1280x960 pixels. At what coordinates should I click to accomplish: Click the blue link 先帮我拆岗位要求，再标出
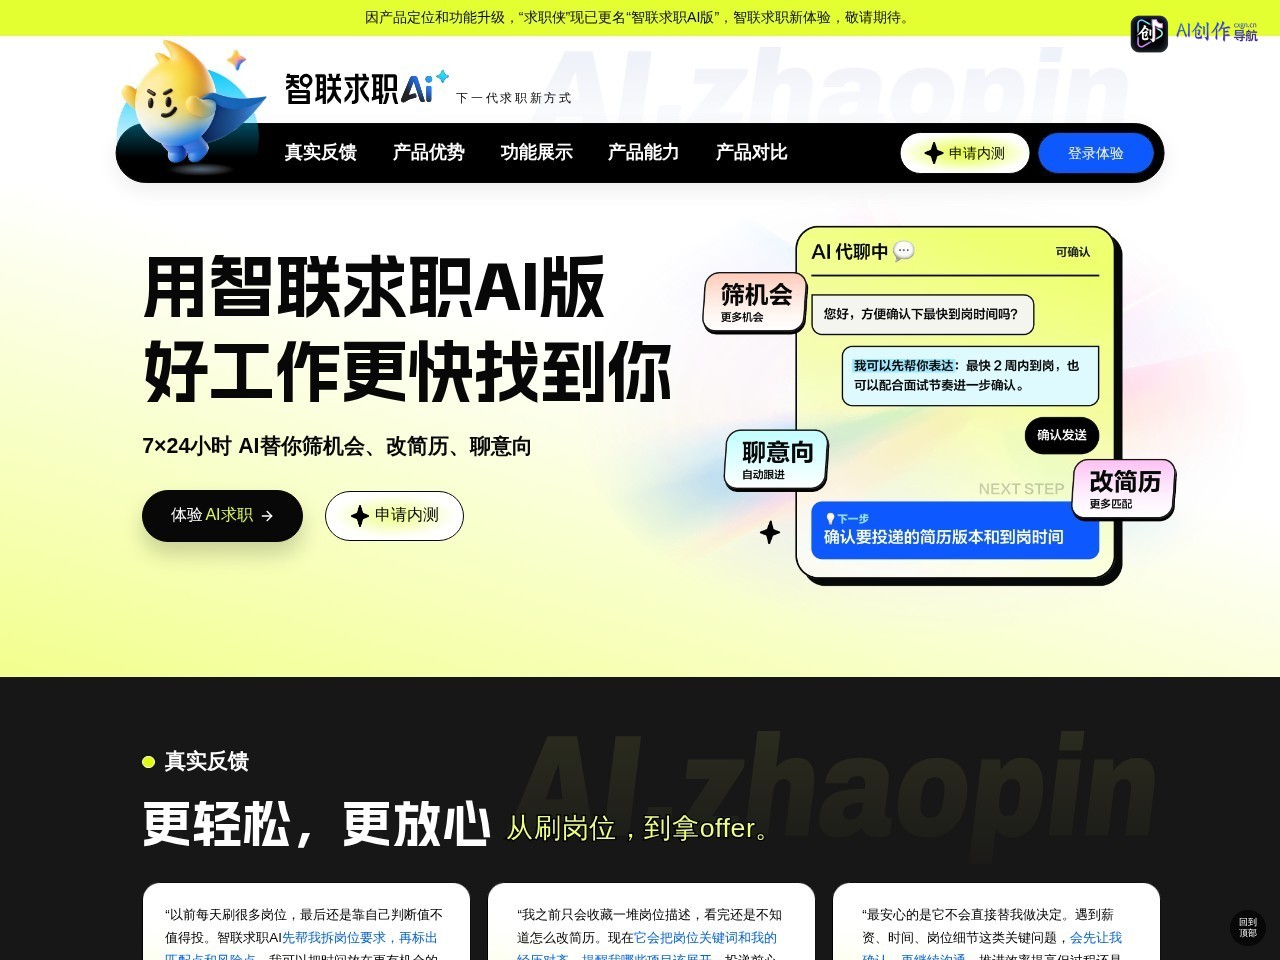pos(360,938)
